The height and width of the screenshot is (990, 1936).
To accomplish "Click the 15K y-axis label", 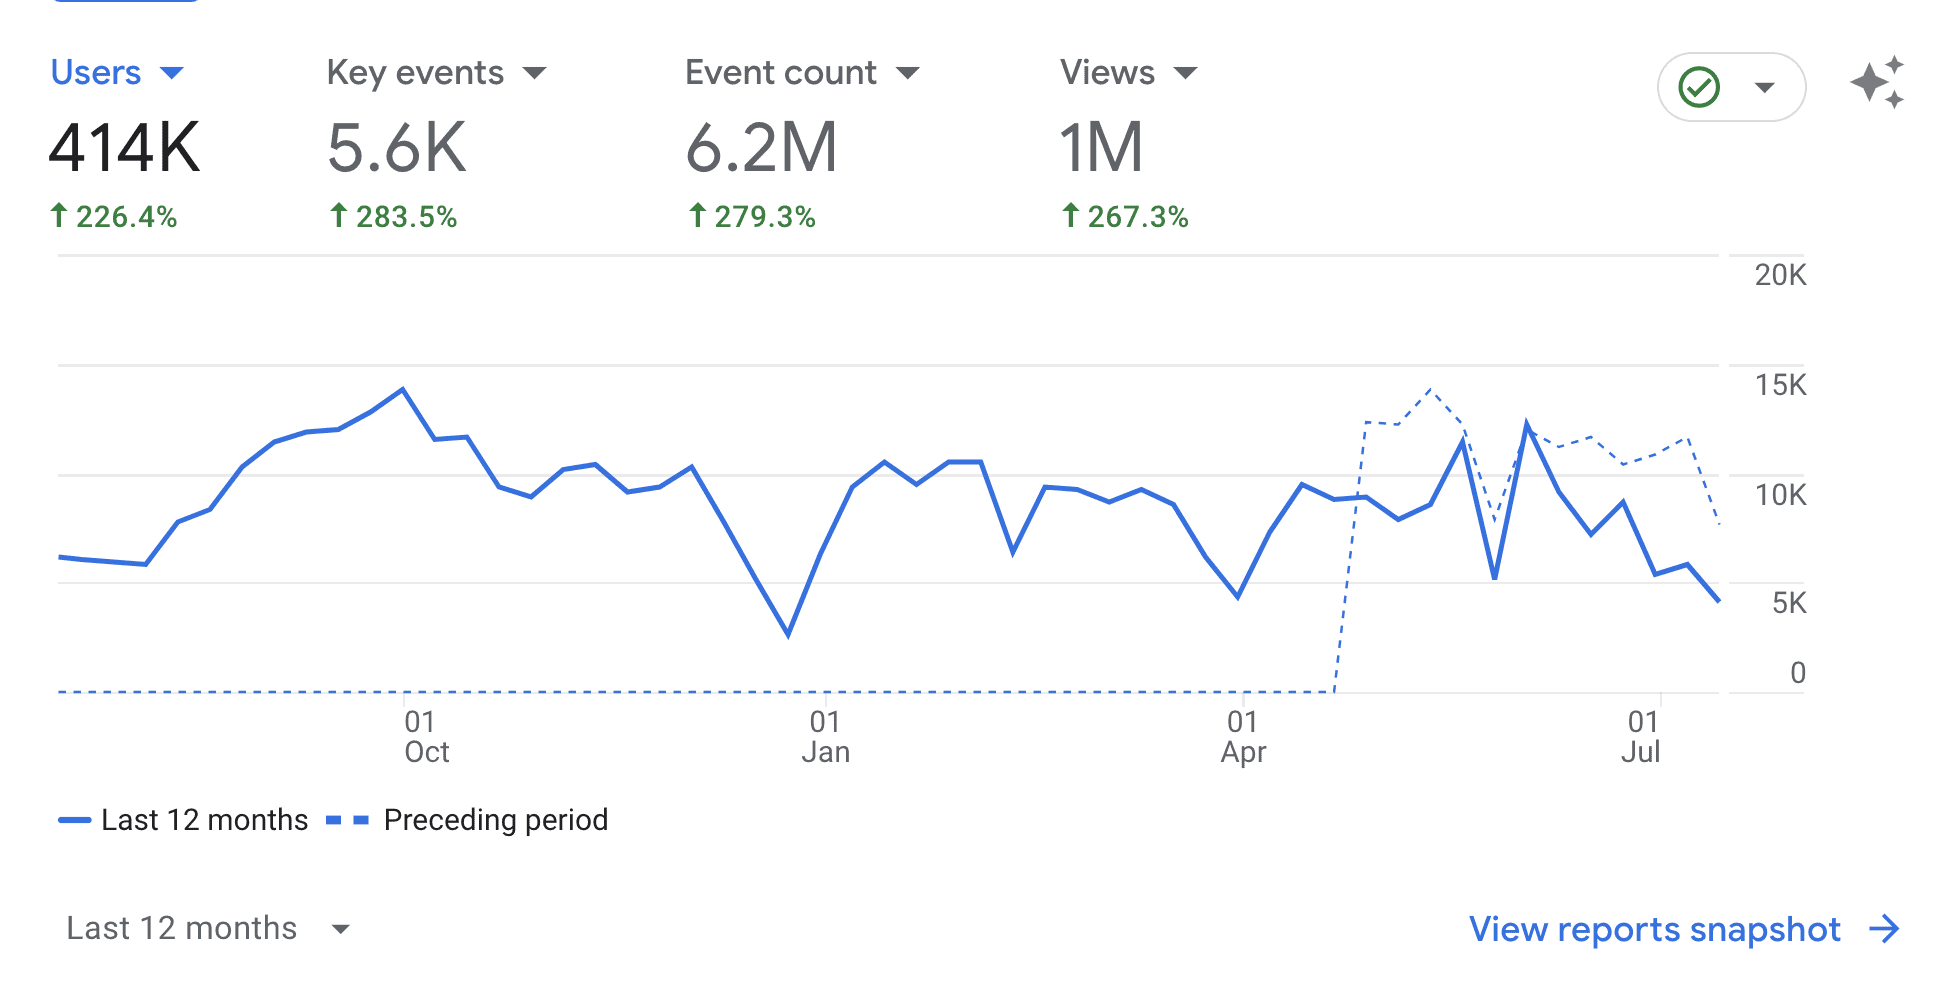I will tap(1780, 385).
